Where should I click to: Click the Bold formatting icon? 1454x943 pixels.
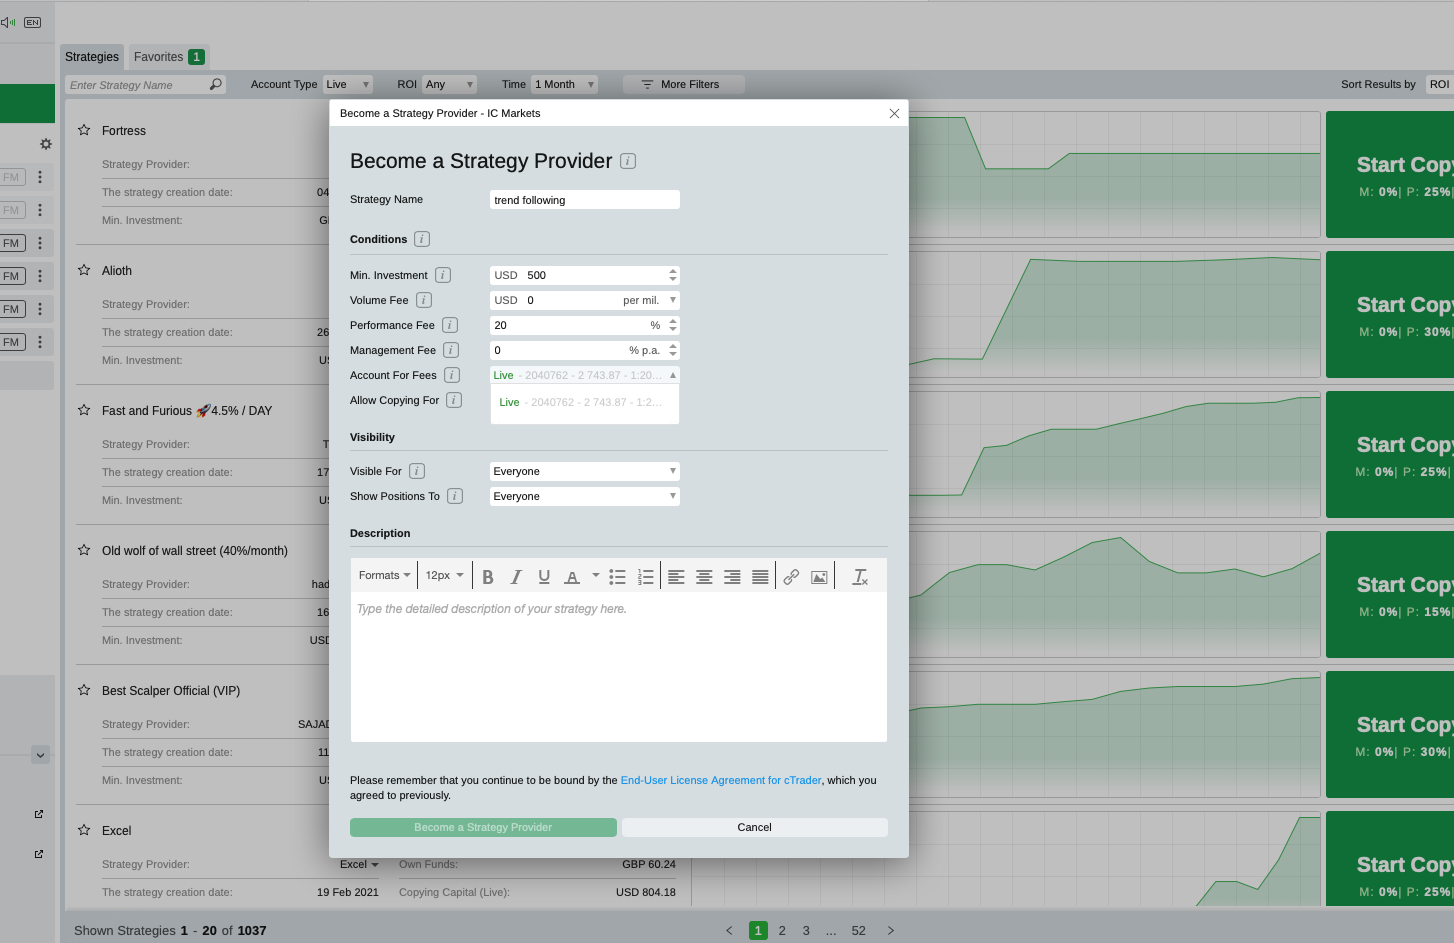488,577
